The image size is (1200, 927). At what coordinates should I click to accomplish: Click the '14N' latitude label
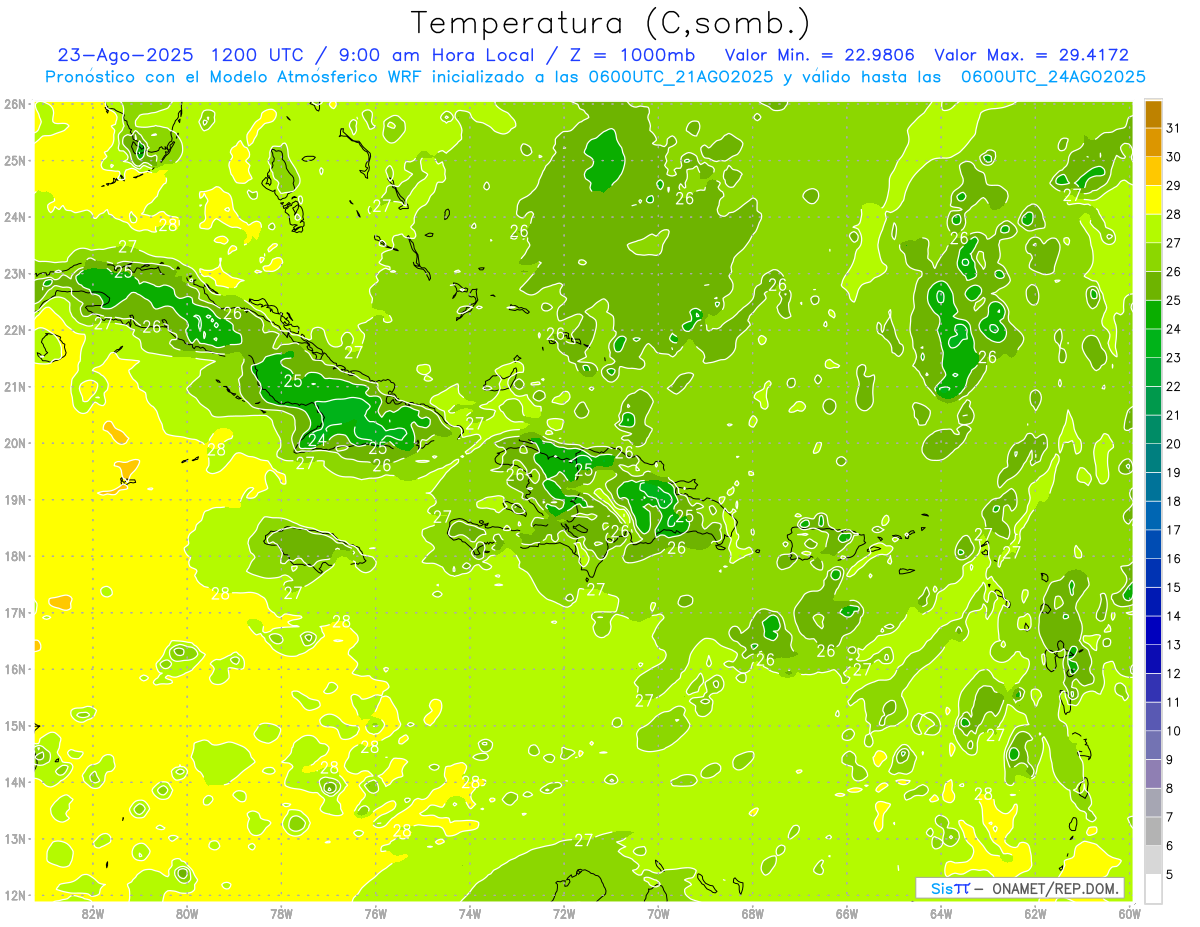pos(14,782)
